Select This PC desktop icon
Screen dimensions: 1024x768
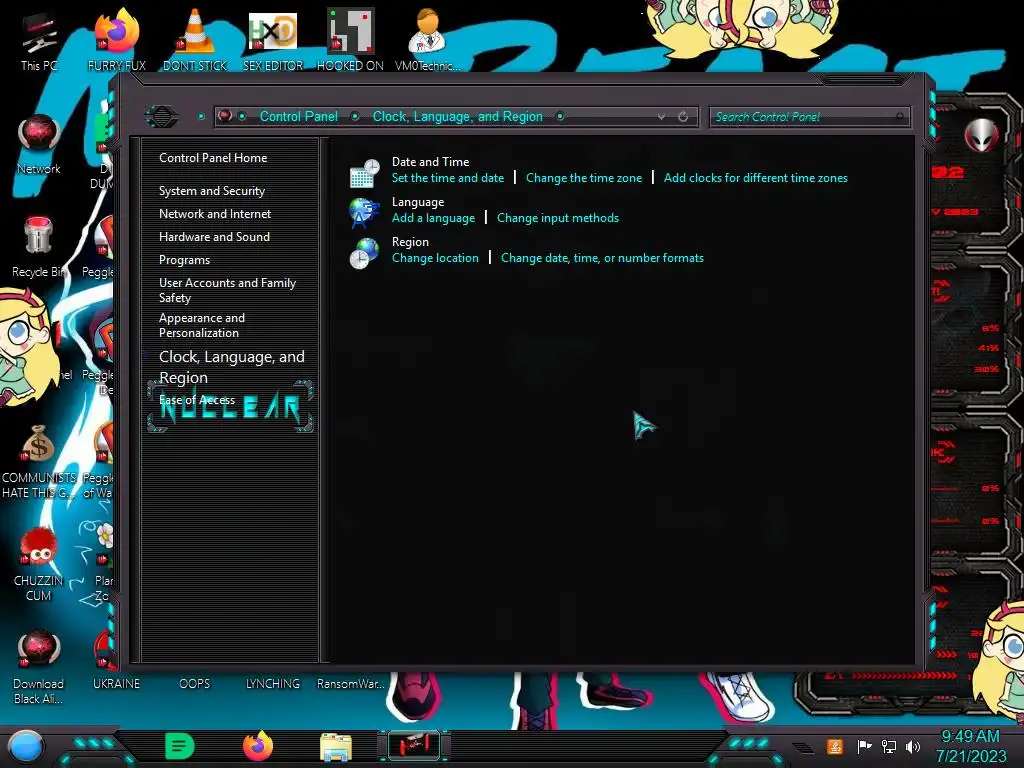tap(39, 41)
